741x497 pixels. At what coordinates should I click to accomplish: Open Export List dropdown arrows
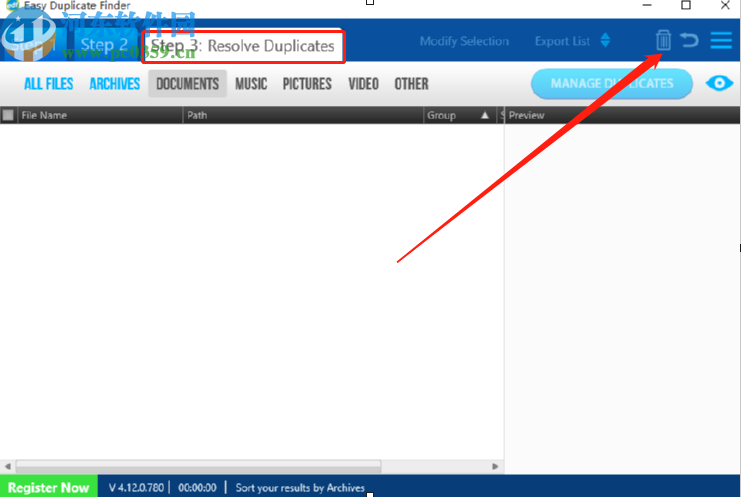[x=605, y=41]
